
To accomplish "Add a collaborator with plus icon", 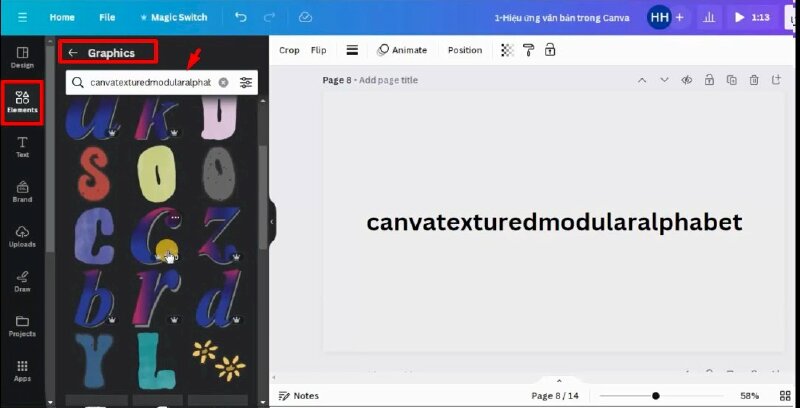I will (x=679, y=17).
